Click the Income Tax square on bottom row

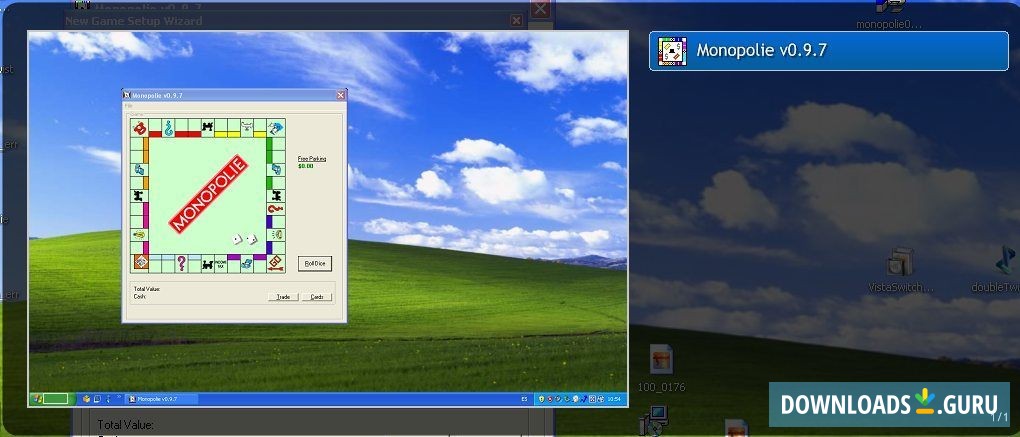coord(221,263)
